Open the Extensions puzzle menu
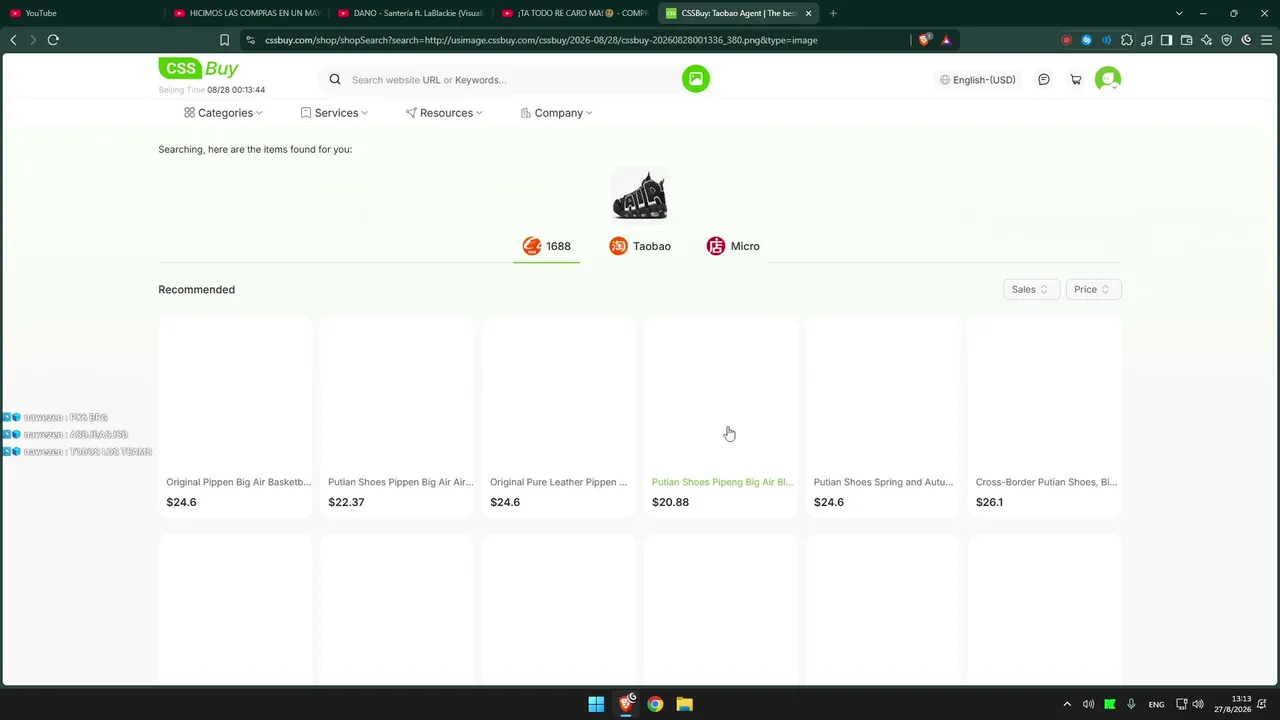 1127,40
